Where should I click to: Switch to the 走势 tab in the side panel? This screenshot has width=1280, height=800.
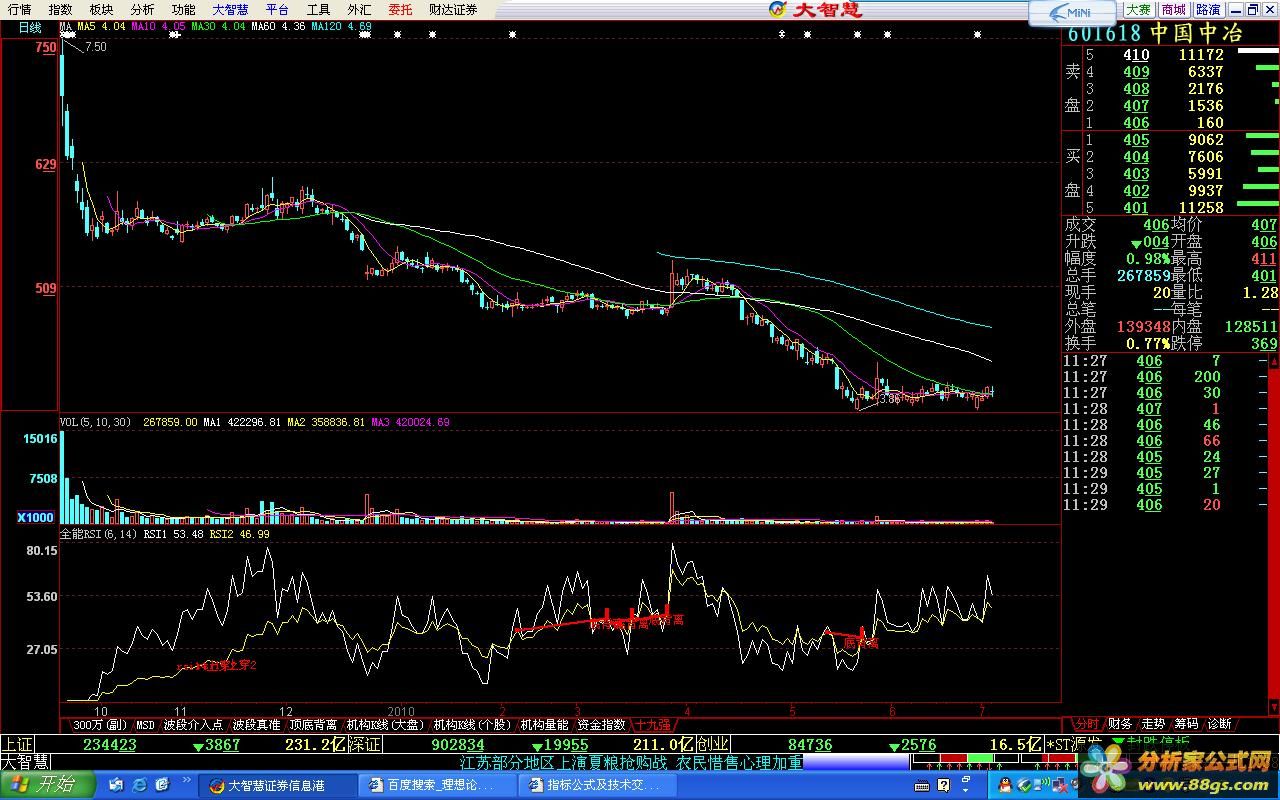click(1154, 724)
